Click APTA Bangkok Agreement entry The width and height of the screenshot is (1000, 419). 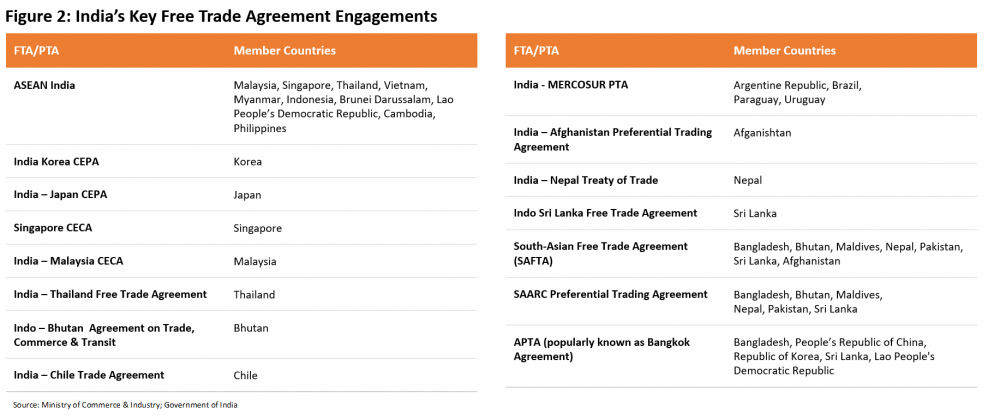pyautogui.click(x=601, y=349)
